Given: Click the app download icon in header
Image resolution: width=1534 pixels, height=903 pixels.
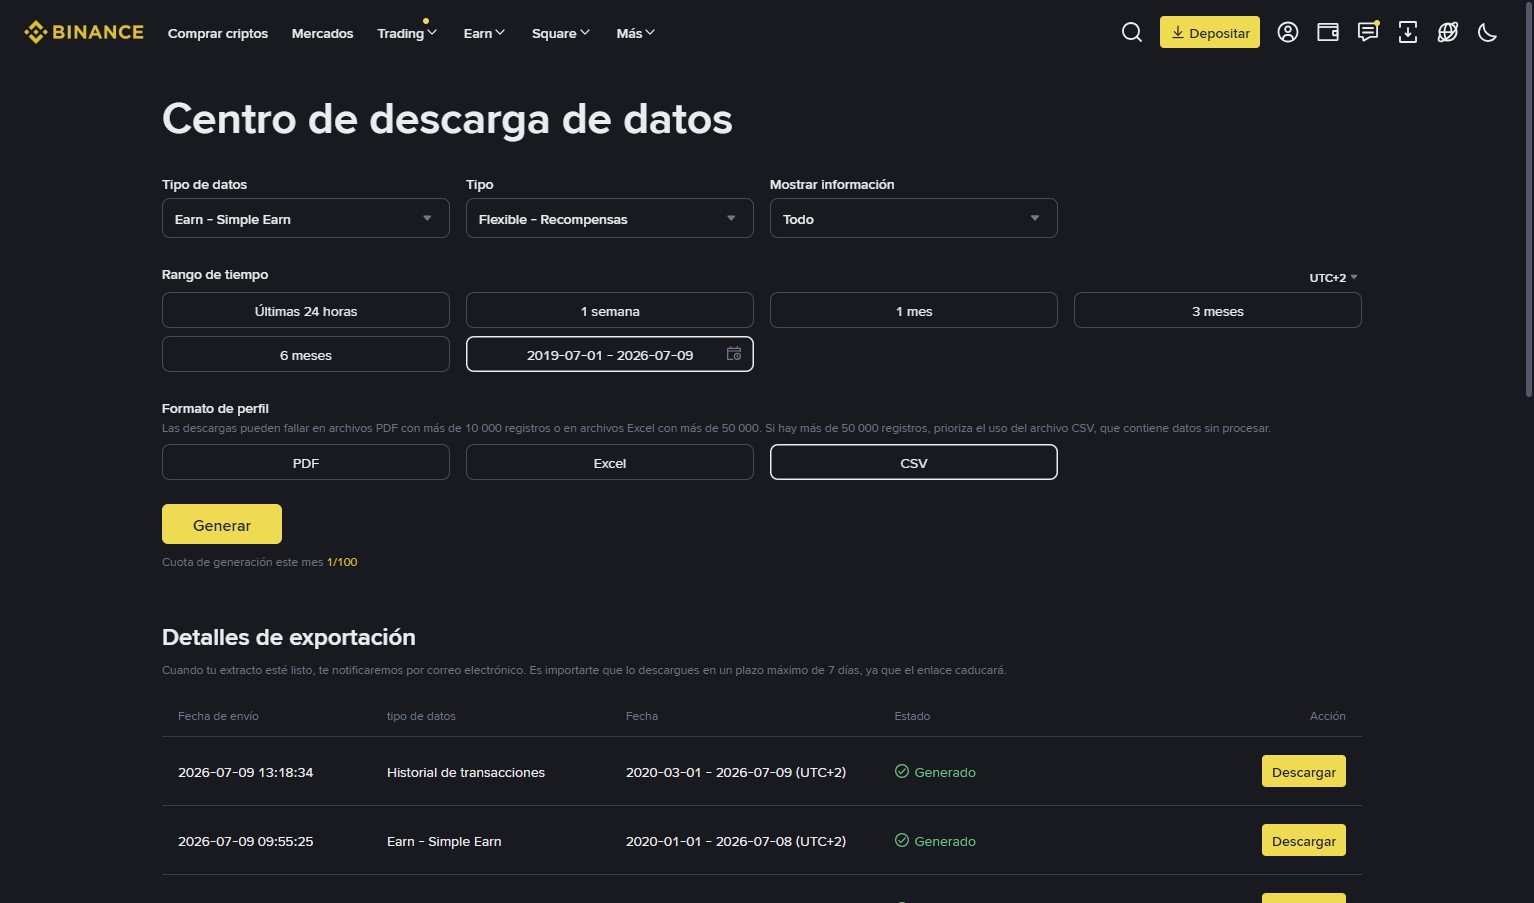Looking at the screenshot, I should pos(1408,32).
